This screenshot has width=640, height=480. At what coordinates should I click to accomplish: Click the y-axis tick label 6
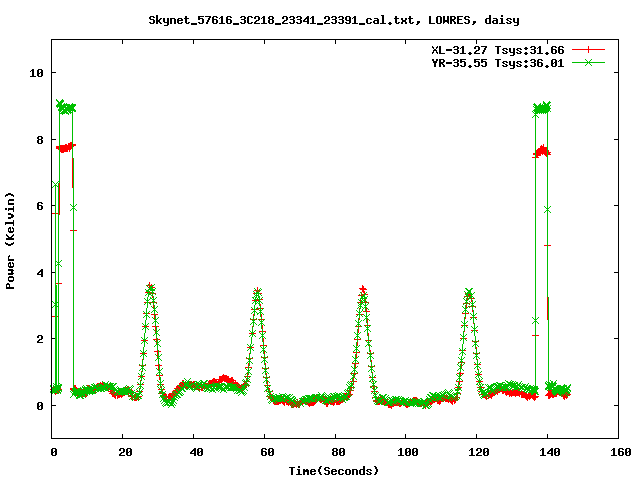40,206
